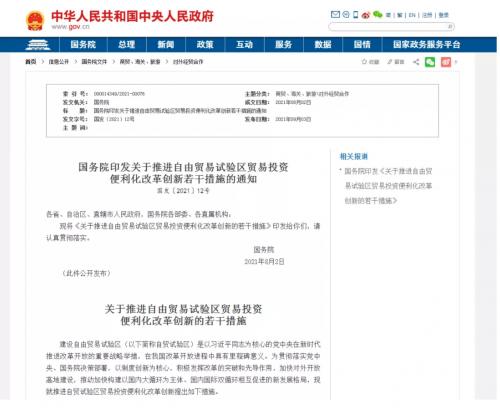Open the 政策 navigation tab

click(x=205, y=44)
